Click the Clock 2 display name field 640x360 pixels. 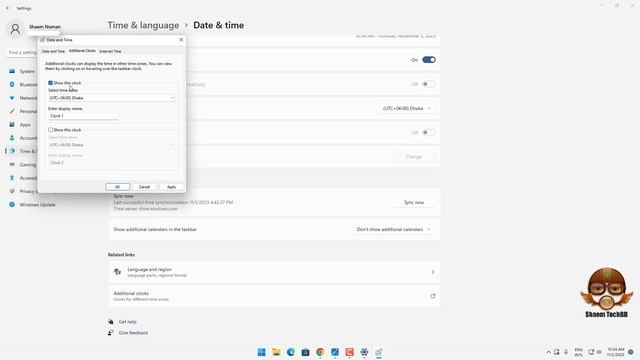(x=83, y=162)
